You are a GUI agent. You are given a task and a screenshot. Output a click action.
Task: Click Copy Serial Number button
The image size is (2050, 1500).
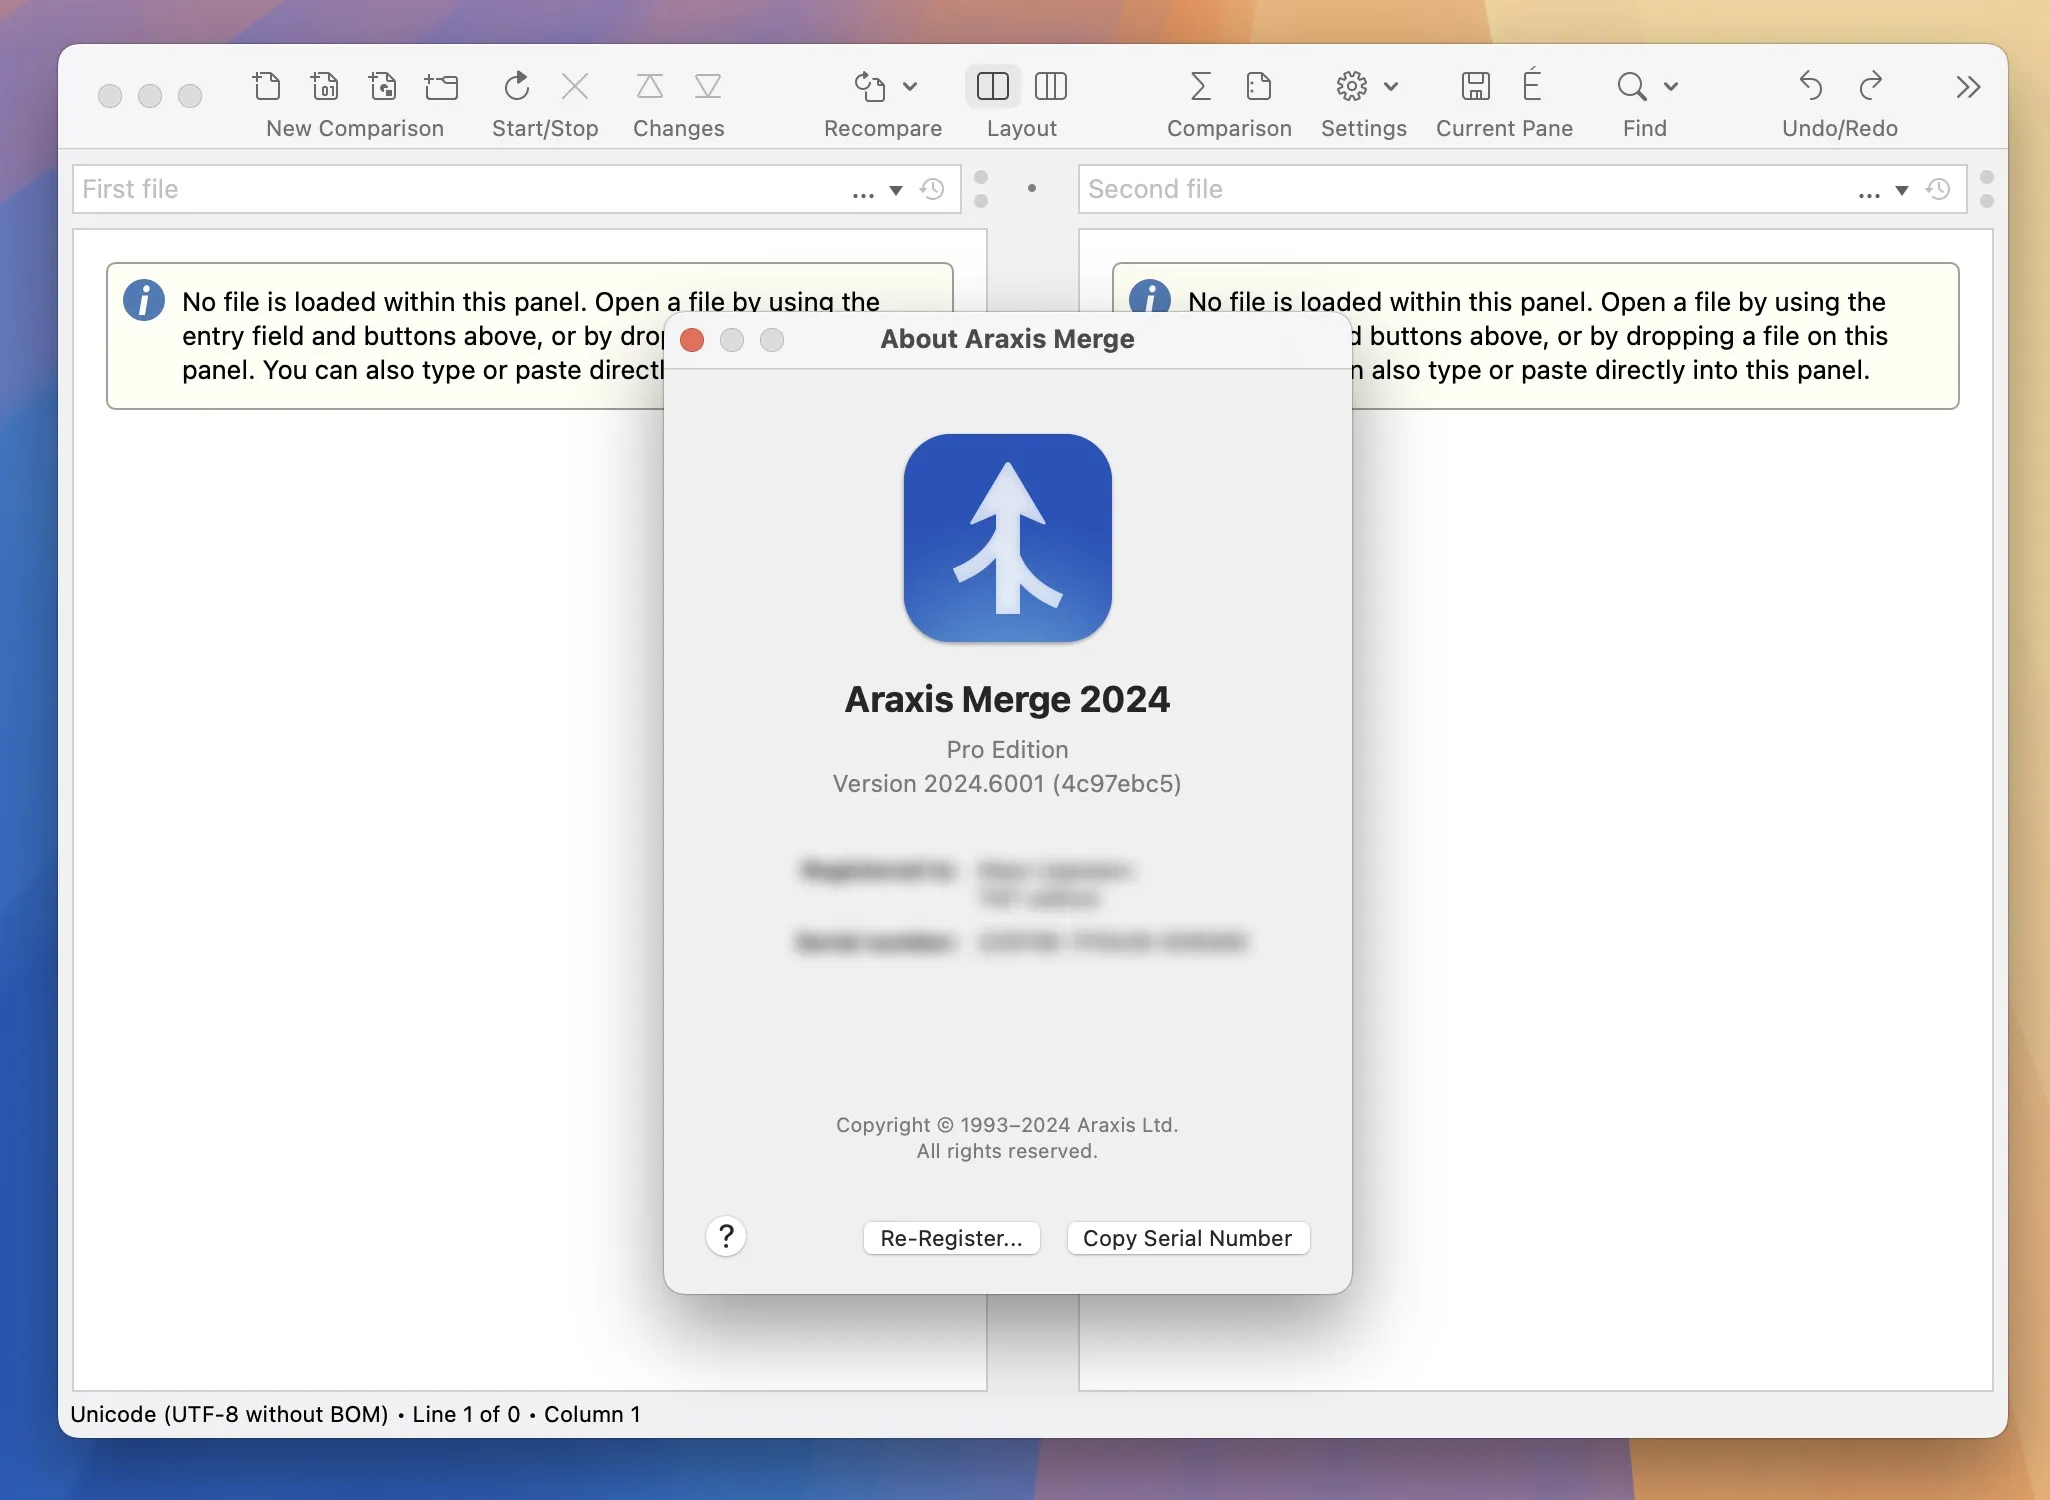point(1188,1238)
